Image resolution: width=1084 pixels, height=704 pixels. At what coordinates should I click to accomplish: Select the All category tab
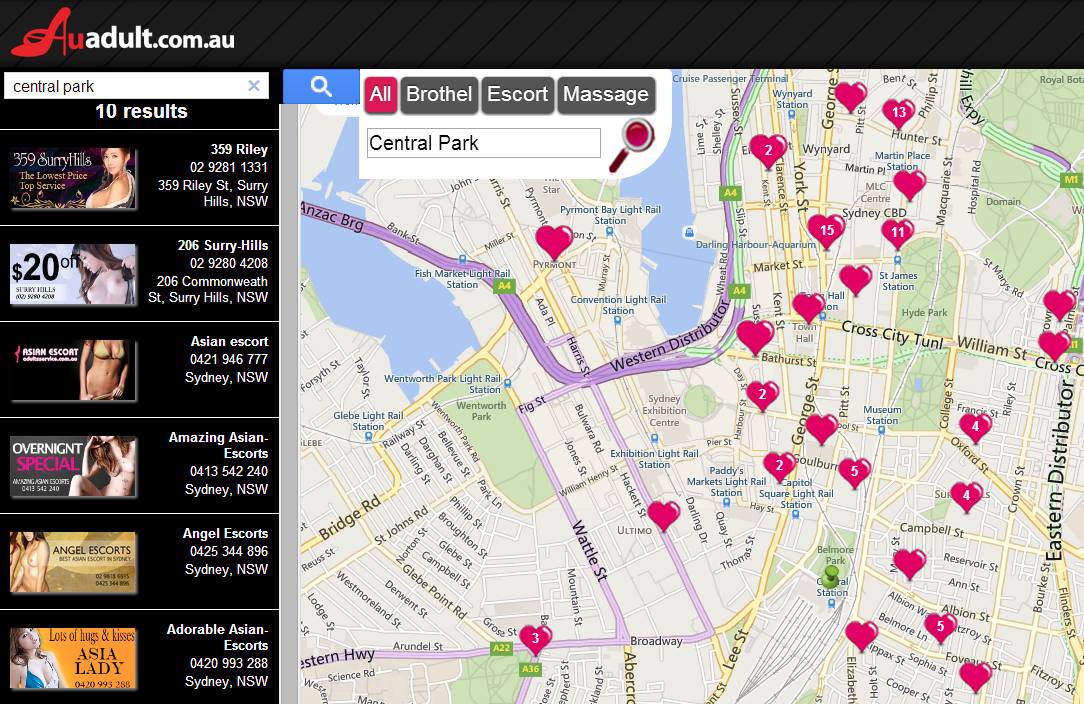pos(380,95)
